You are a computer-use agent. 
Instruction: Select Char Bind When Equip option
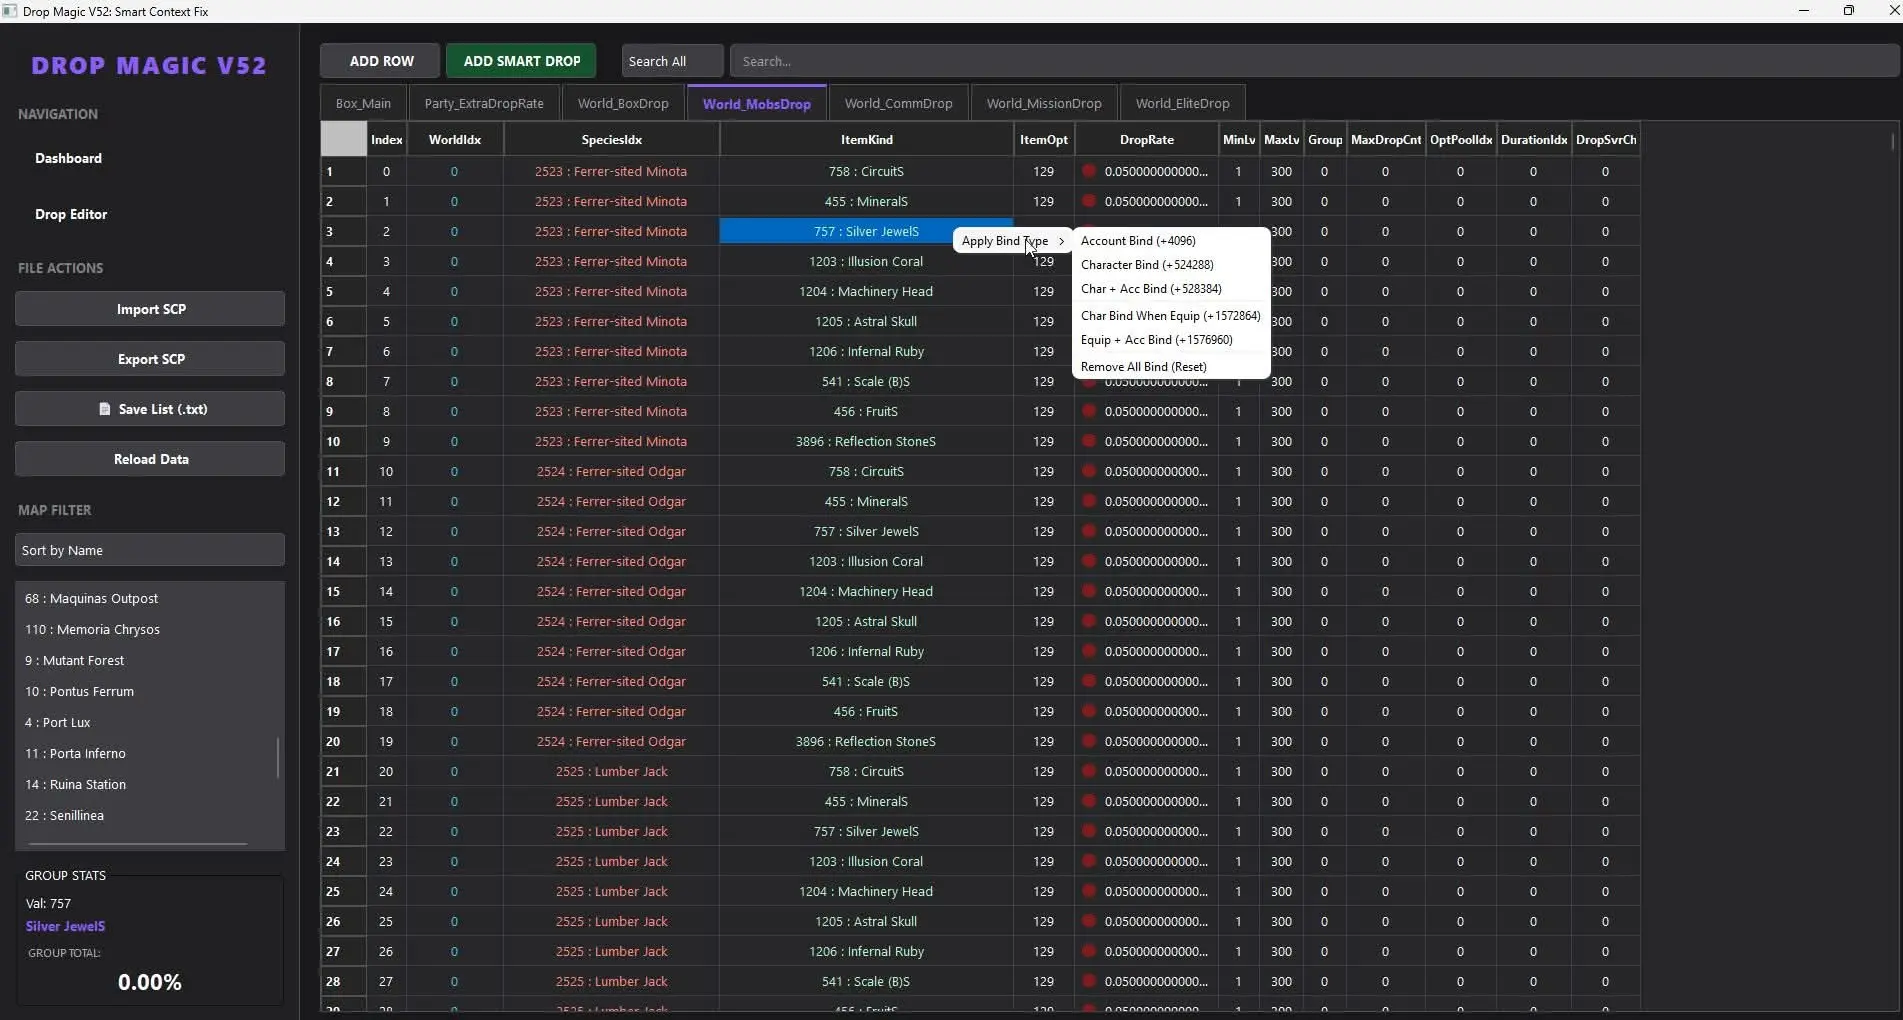pyautogui.click(x=1171, y=316)
